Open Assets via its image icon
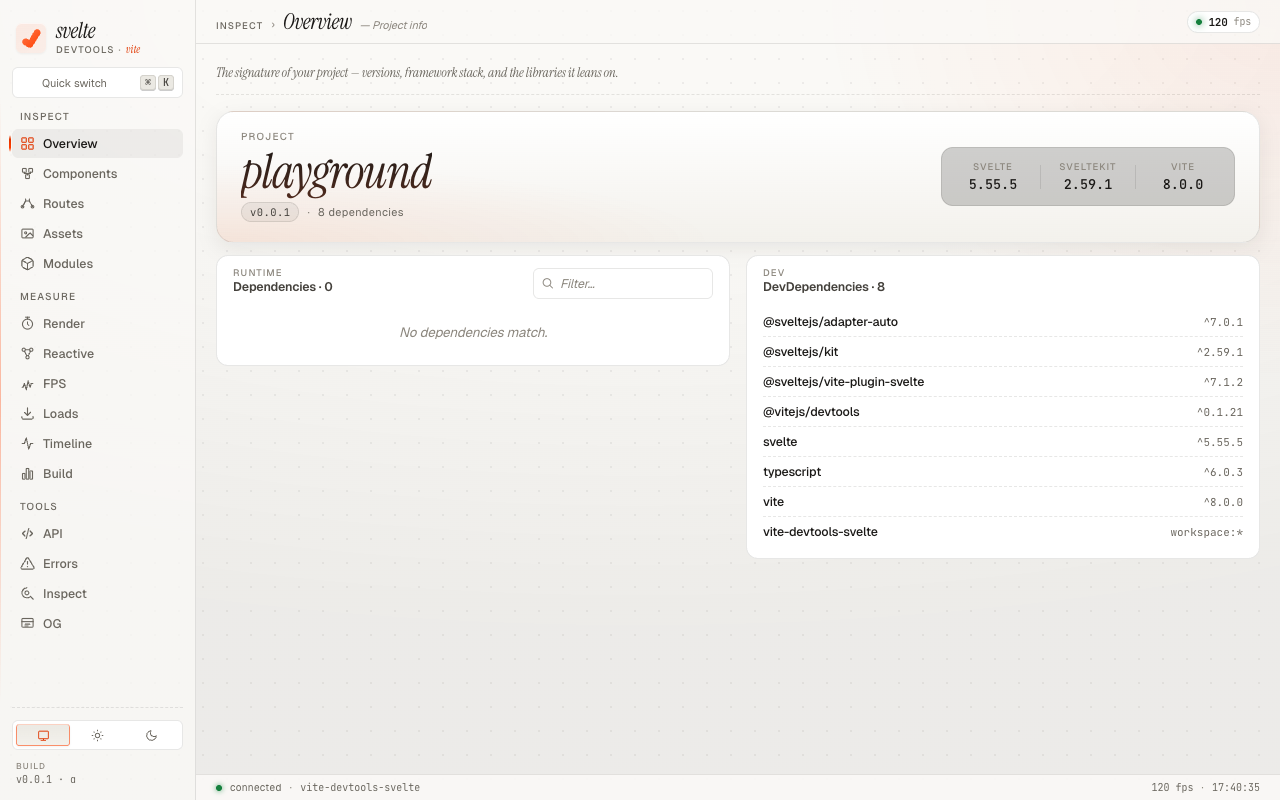This screenshot has height=800, width=1280. click(x=27, y=234)
